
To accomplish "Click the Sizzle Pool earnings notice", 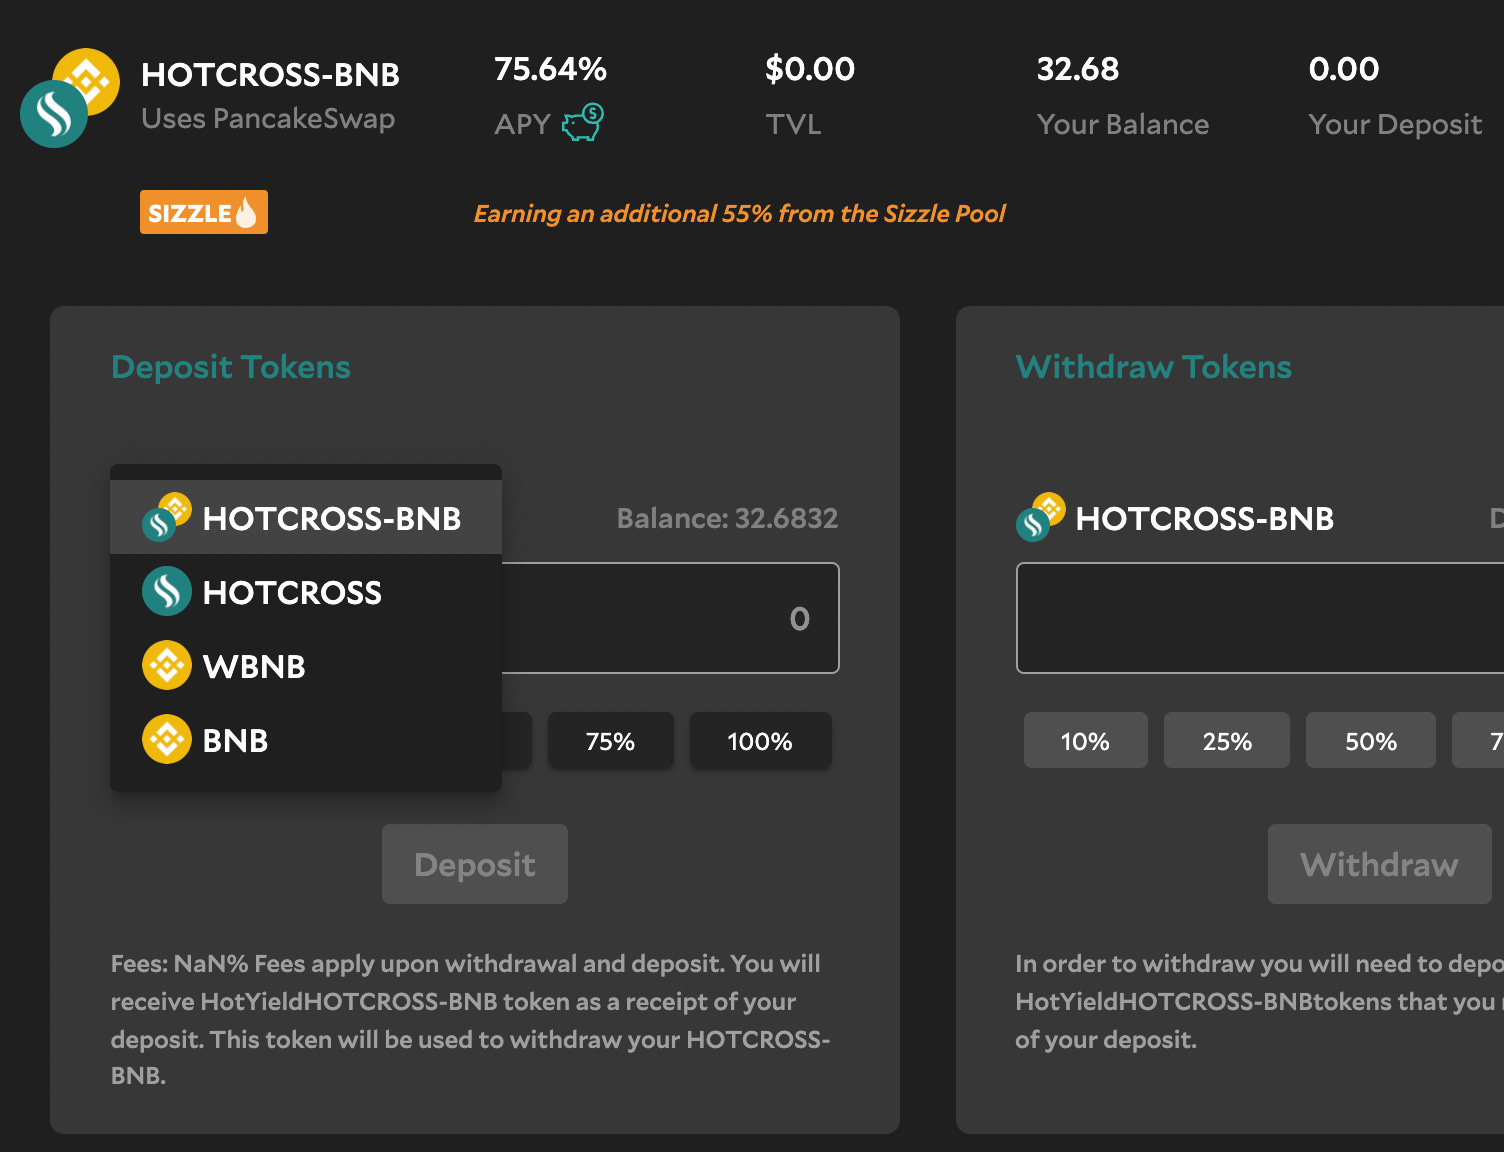I will point(740,214).
